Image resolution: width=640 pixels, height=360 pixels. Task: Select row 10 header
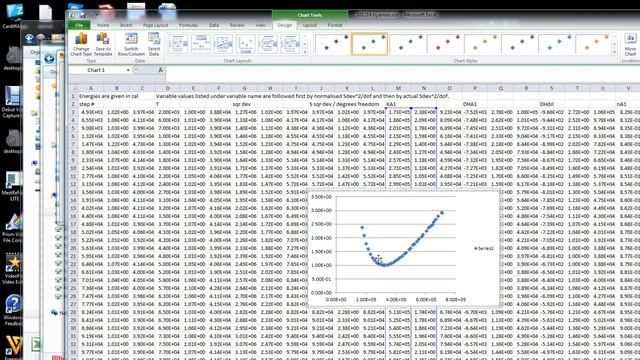coord(73,168)
